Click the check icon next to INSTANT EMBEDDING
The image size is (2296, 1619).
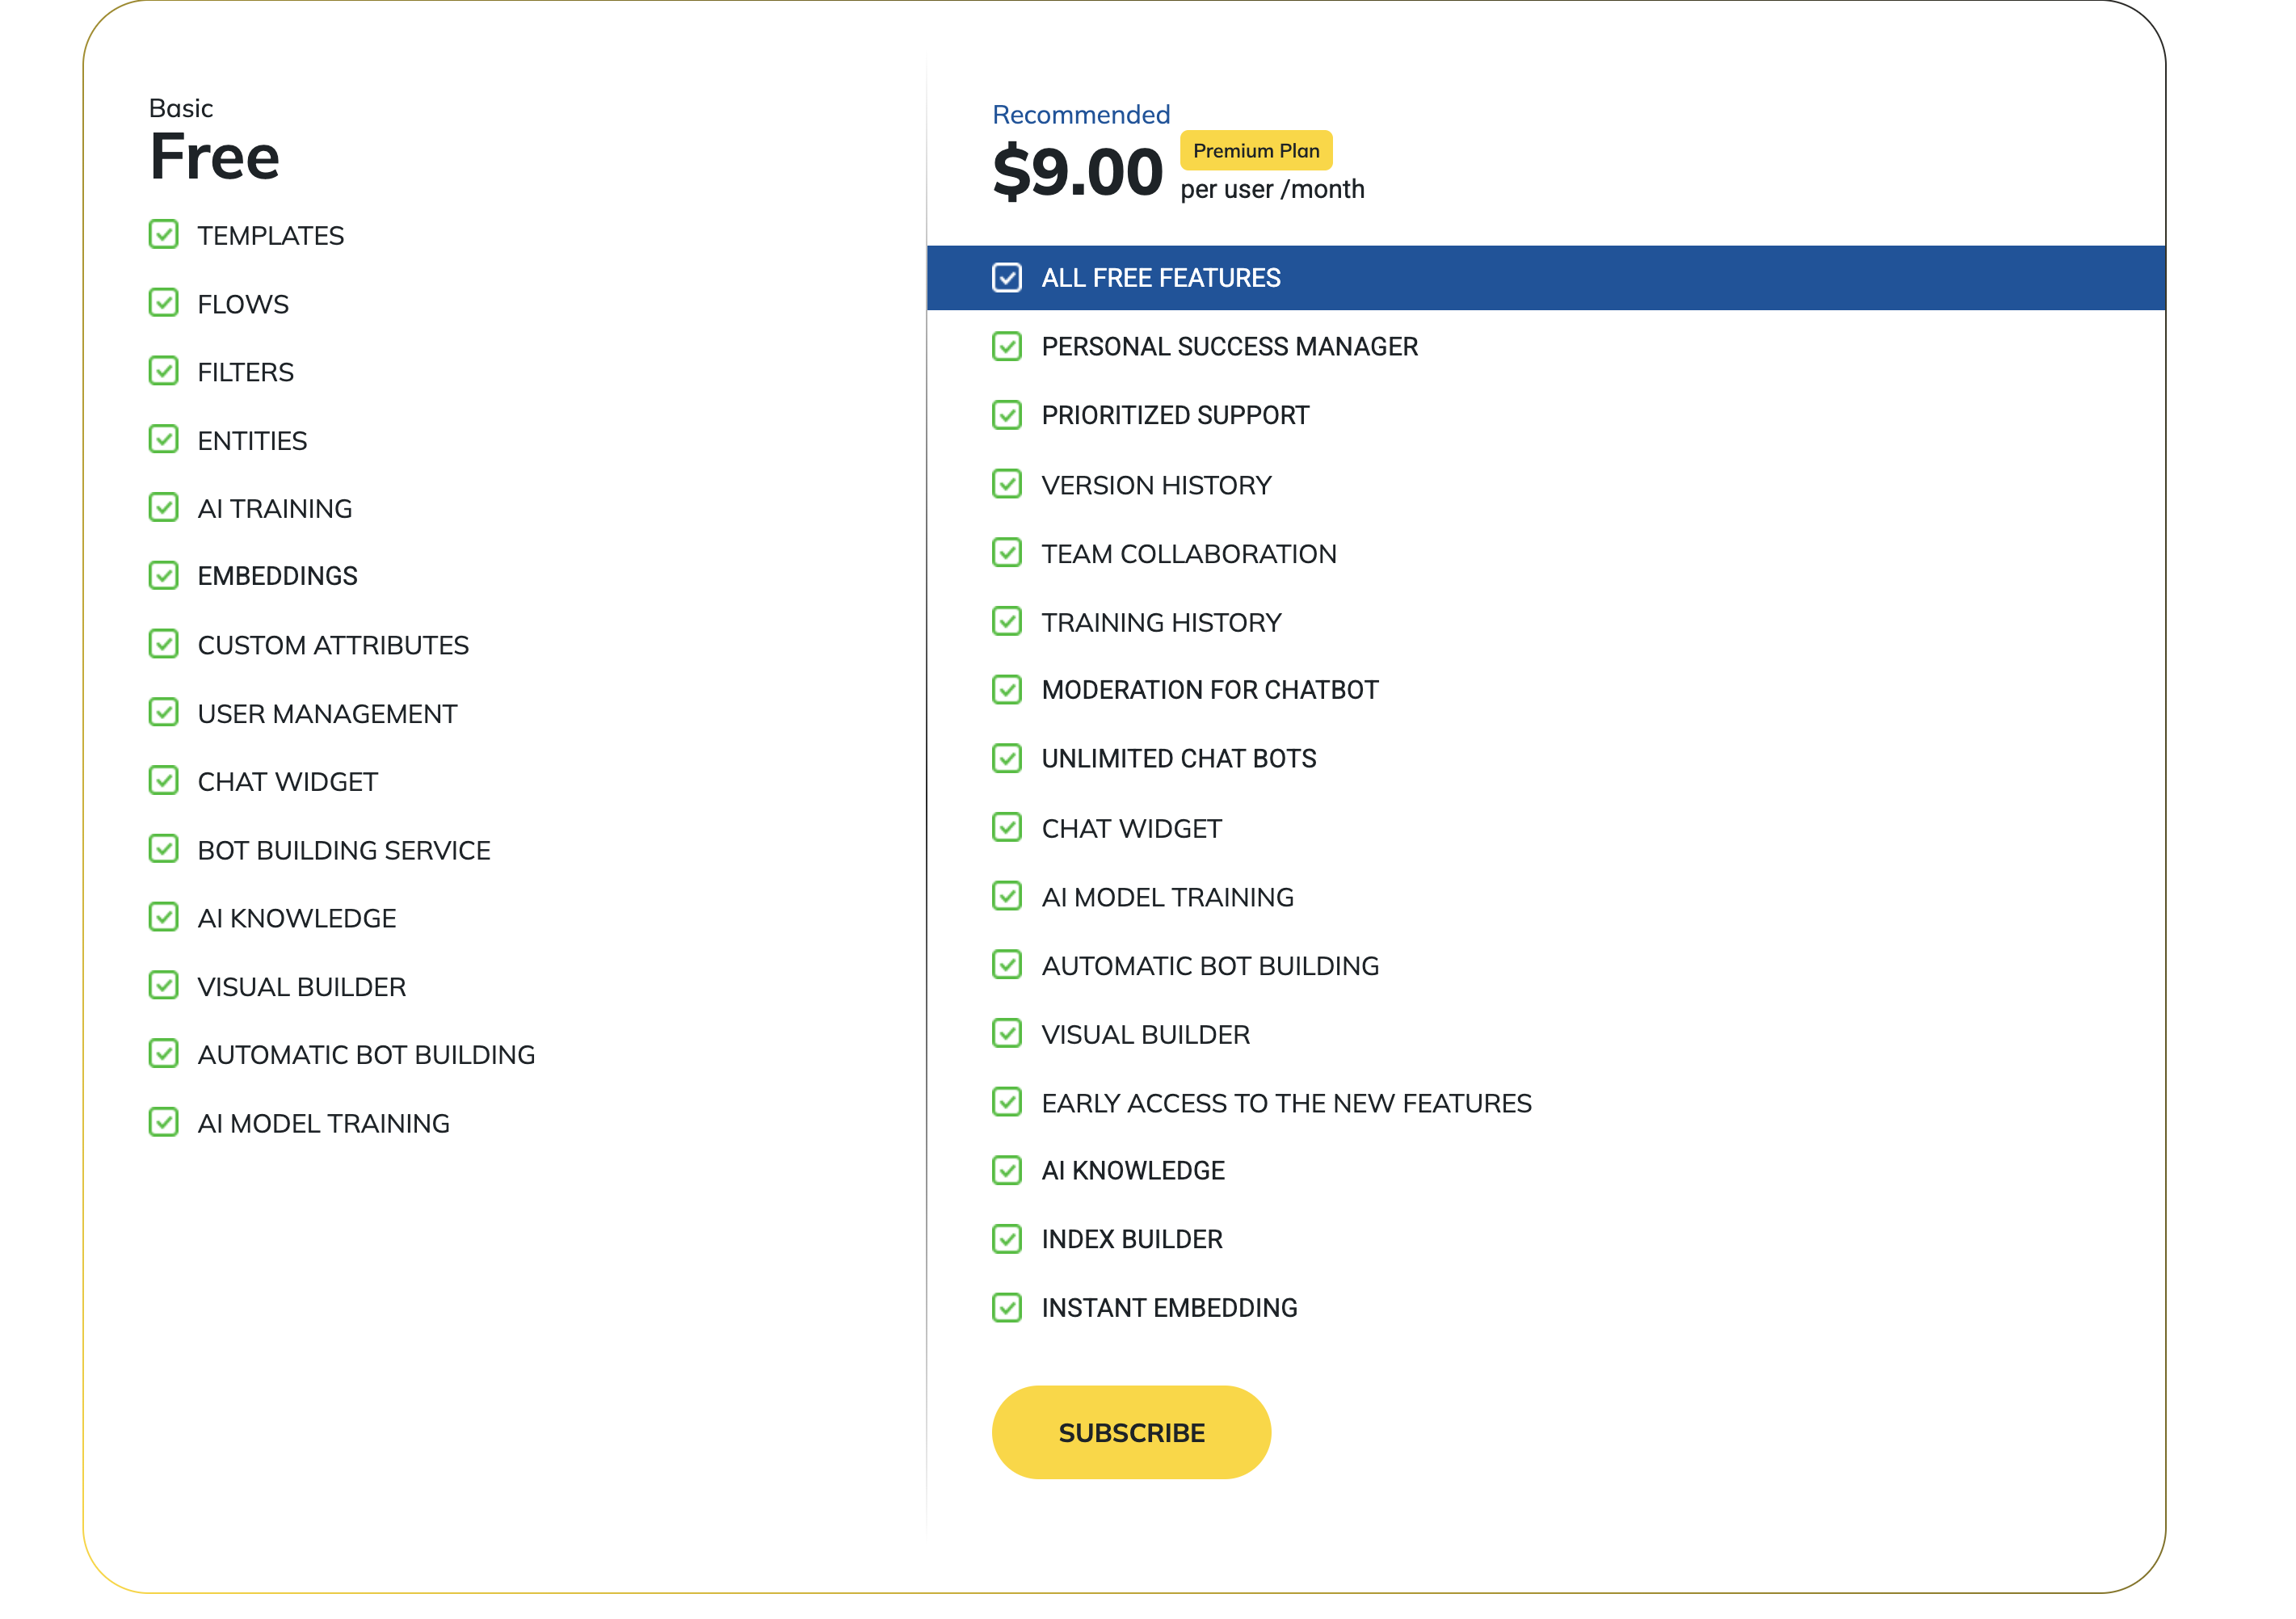pos(1007,1307)
